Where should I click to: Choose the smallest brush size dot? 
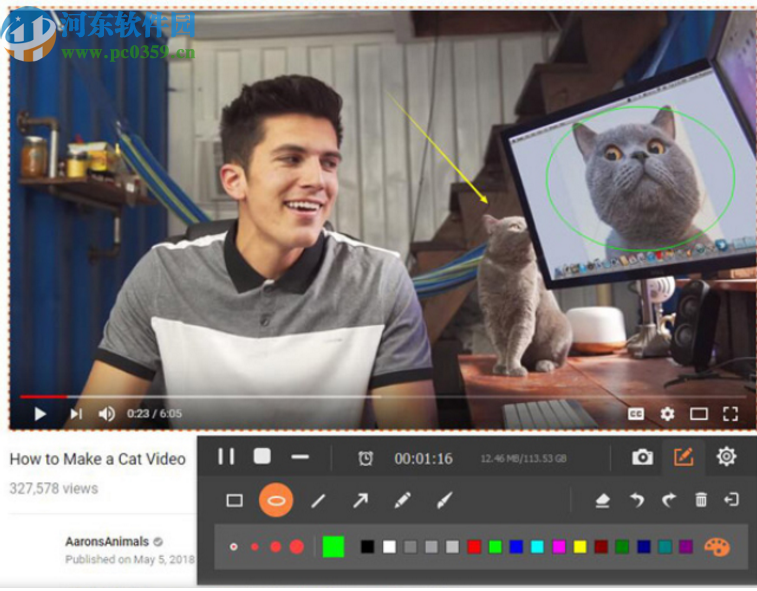(234, 547)
